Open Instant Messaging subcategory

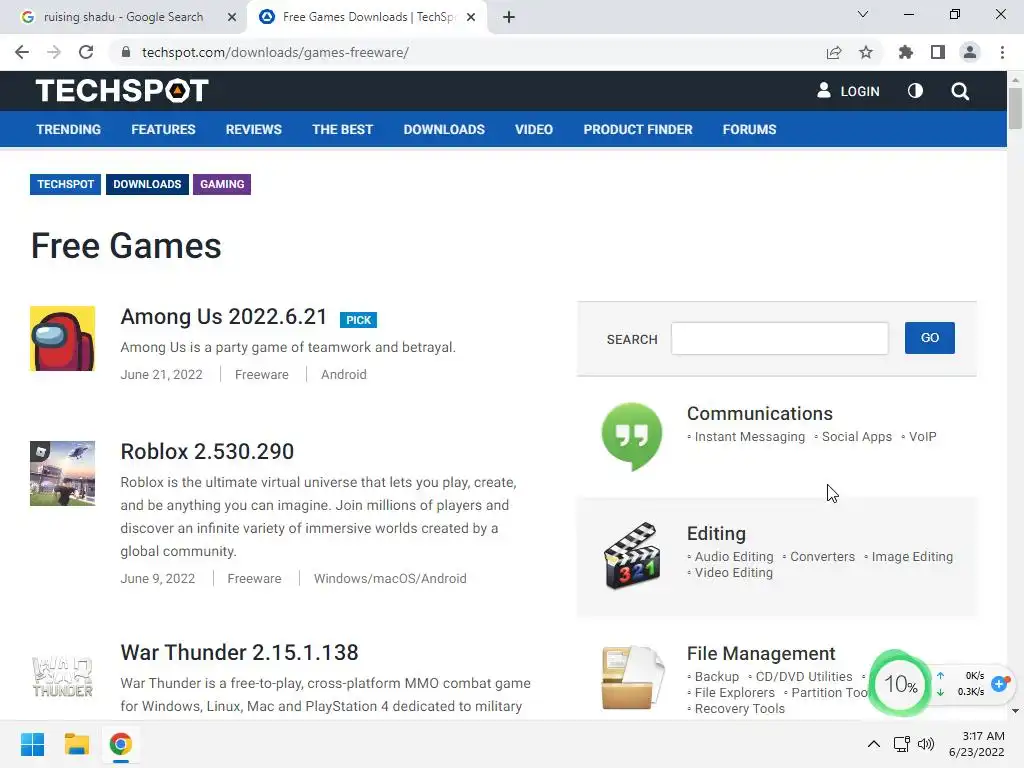(750, 437)
